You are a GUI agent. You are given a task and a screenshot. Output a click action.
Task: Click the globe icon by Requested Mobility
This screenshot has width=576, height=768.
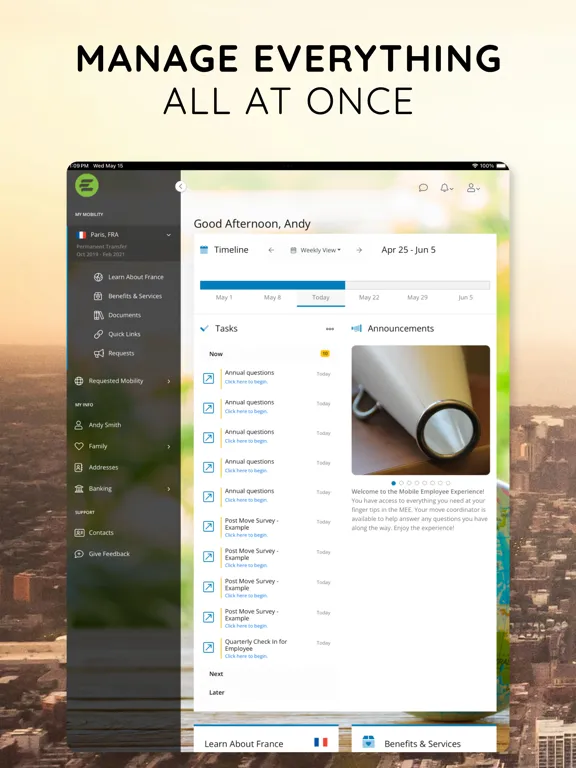pos(79,381)
